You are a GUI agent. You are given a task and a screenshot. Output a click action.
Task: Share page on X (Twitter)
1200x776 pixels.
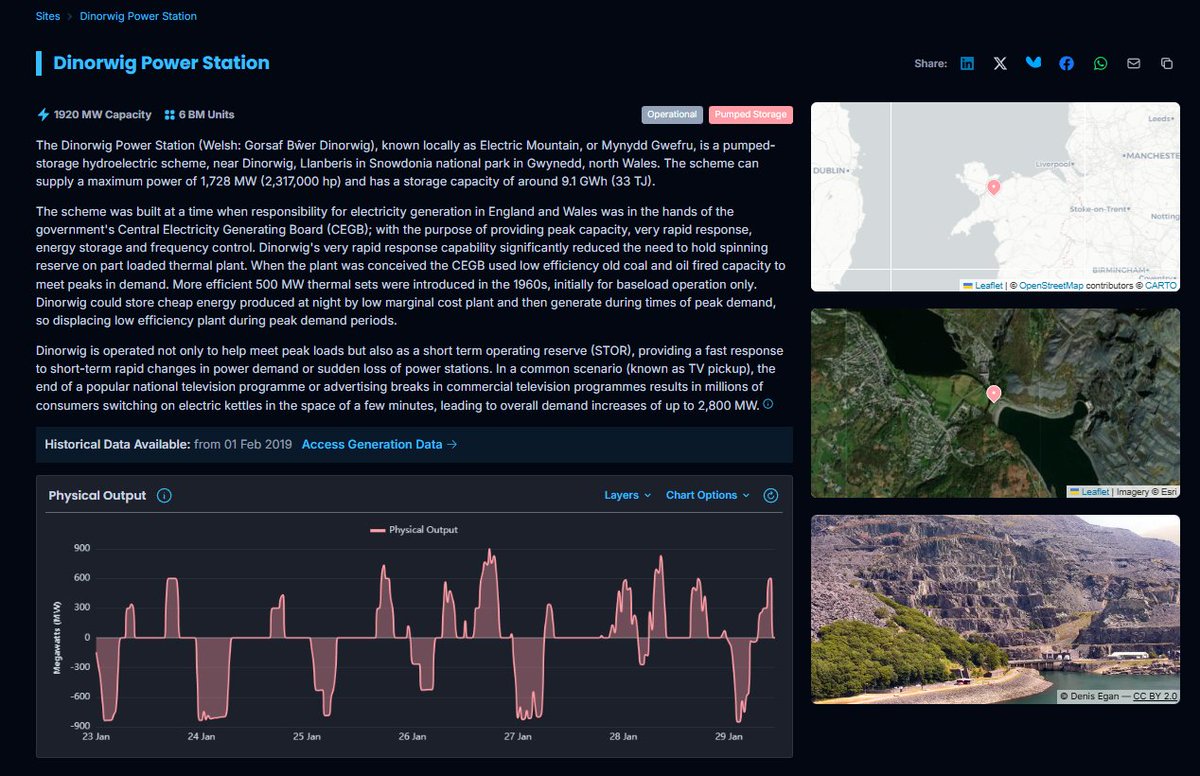1000,63
